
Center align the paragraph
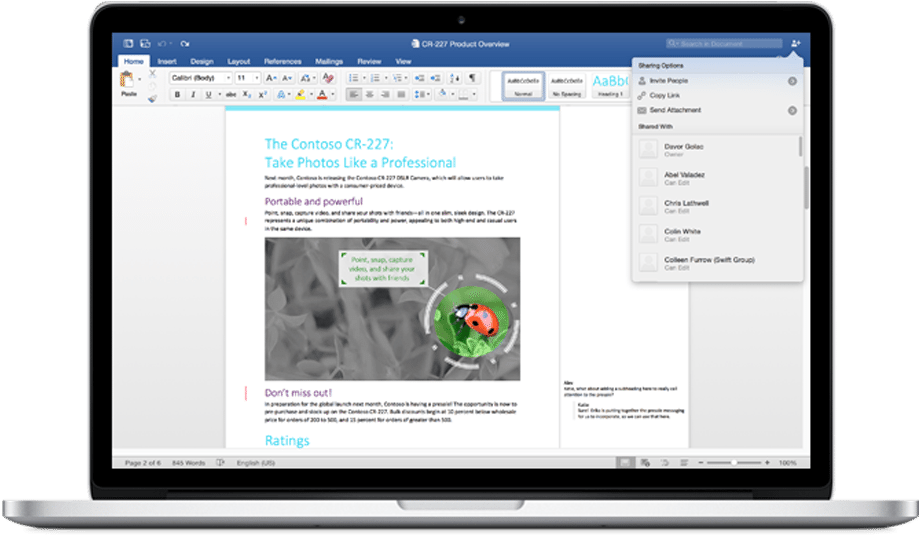368,95
